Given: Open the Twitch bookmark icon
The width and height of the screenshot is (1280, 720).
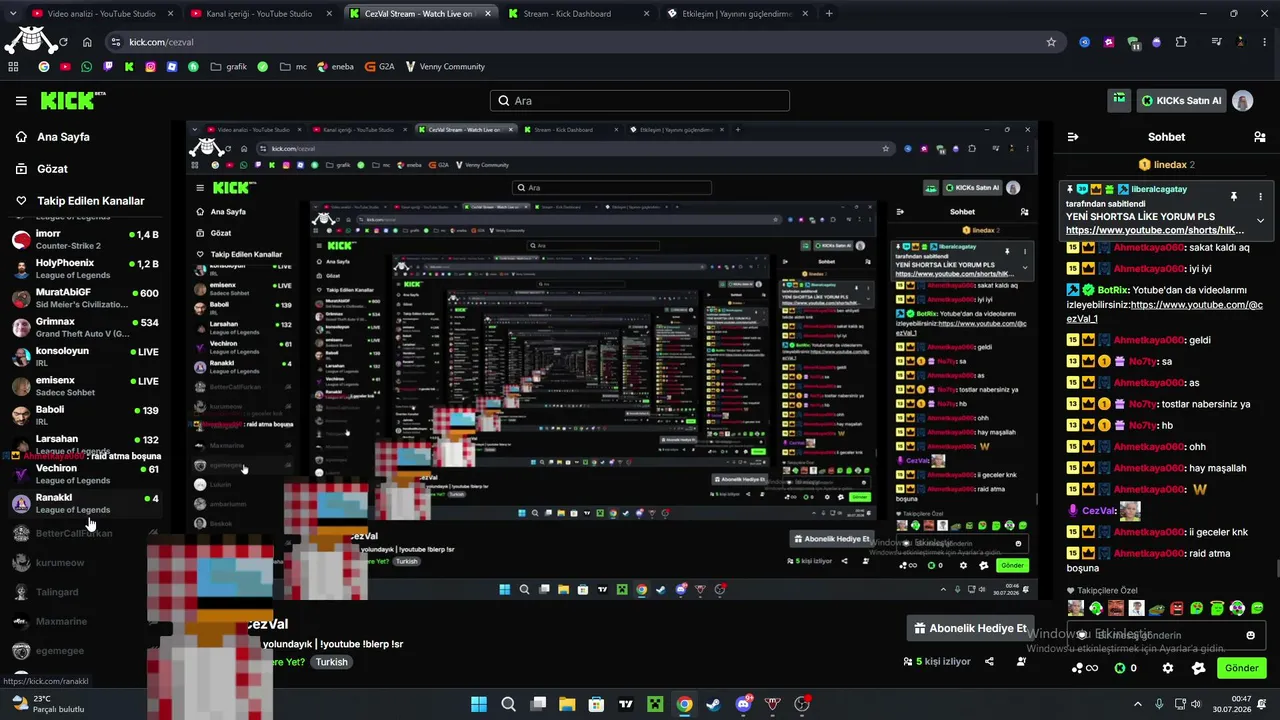Looking at the screenshot, I should (x=108, y=67).
